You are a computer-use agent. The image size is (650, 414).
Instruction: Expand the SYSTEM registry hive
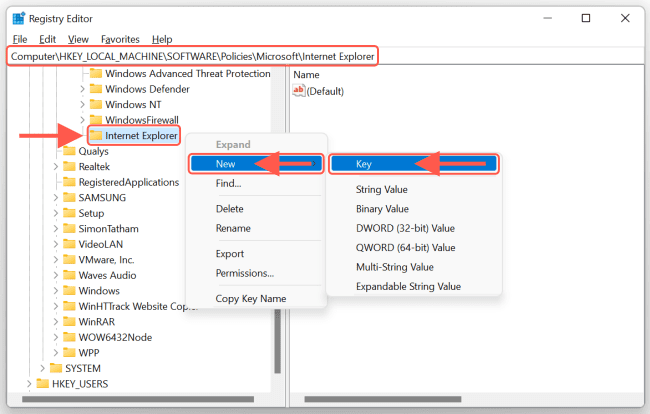click(42, 368)
